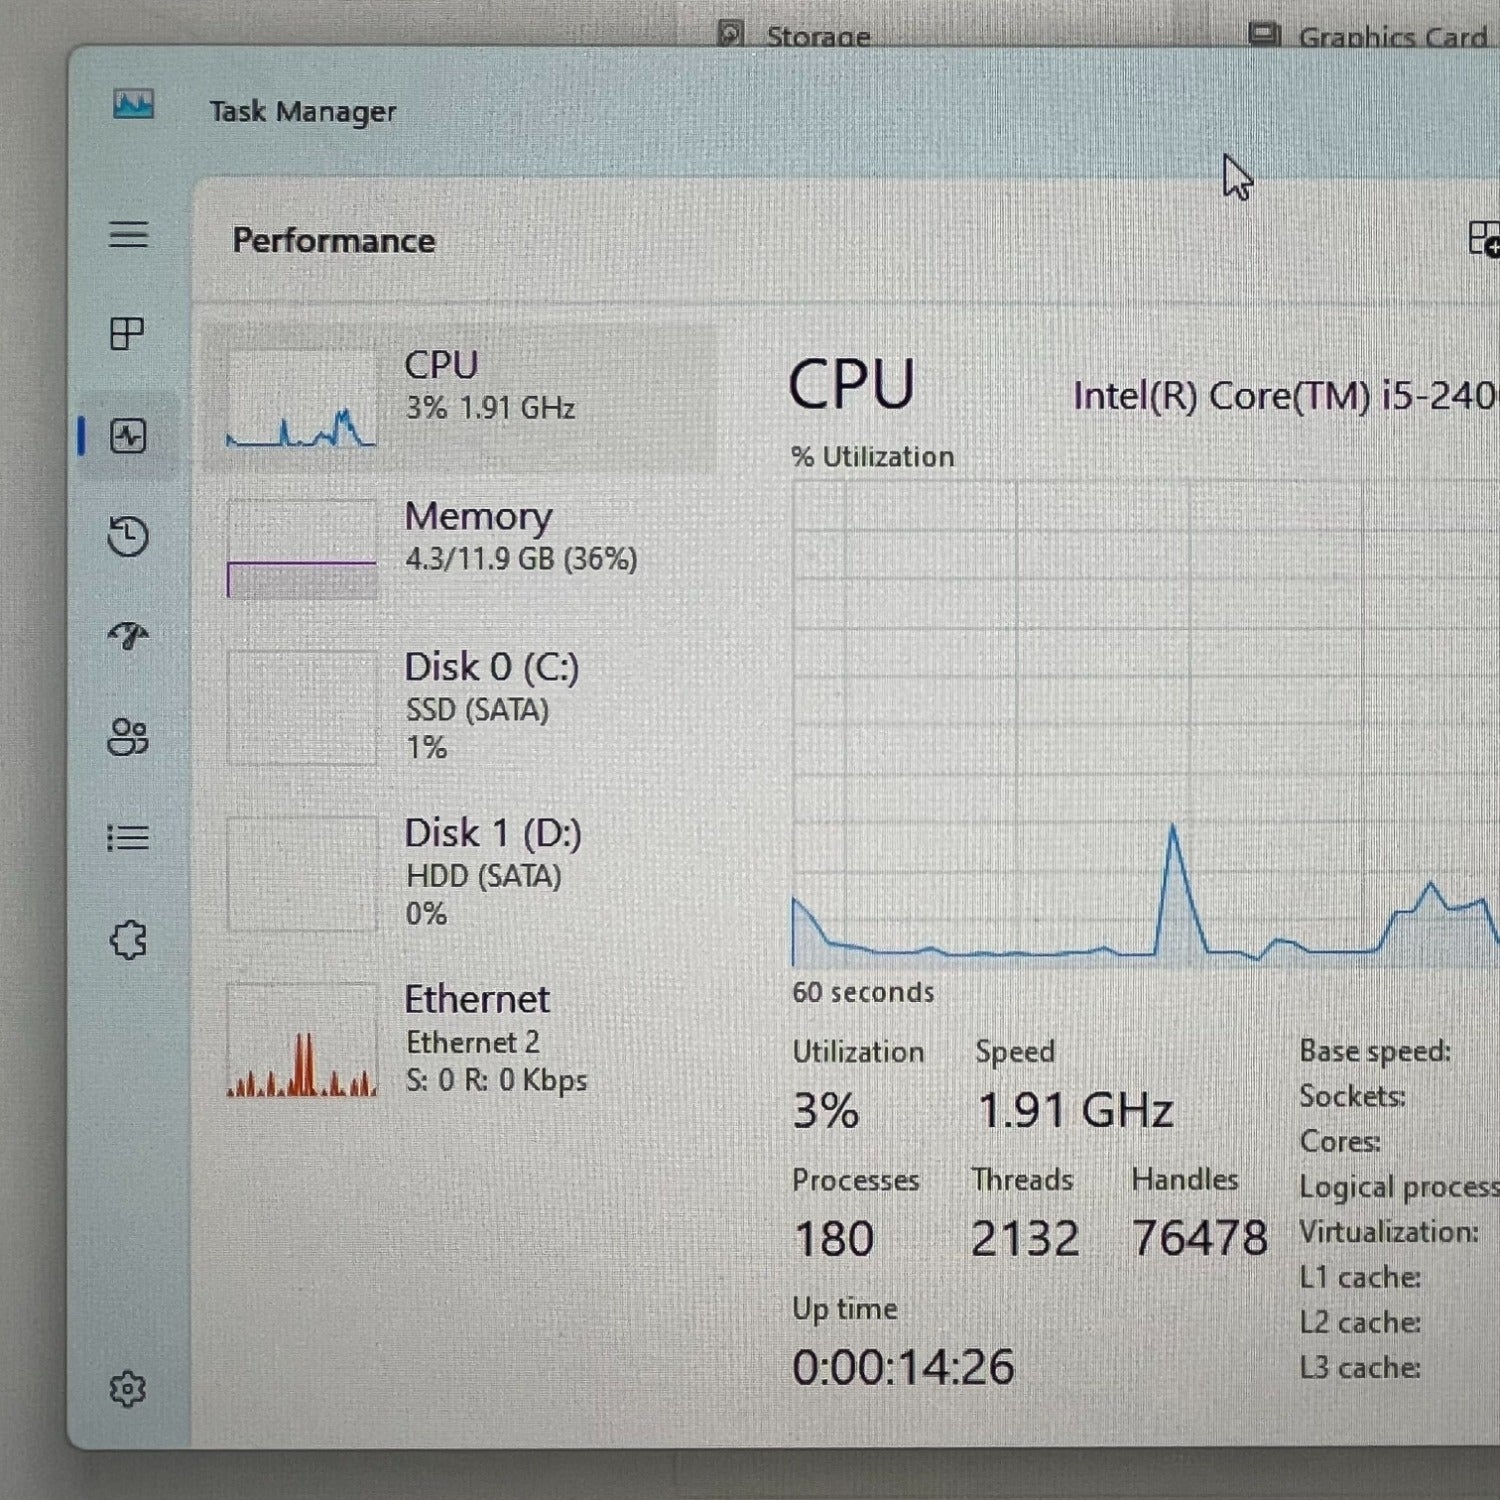Click the 'Up time' label

point(845,1309)
